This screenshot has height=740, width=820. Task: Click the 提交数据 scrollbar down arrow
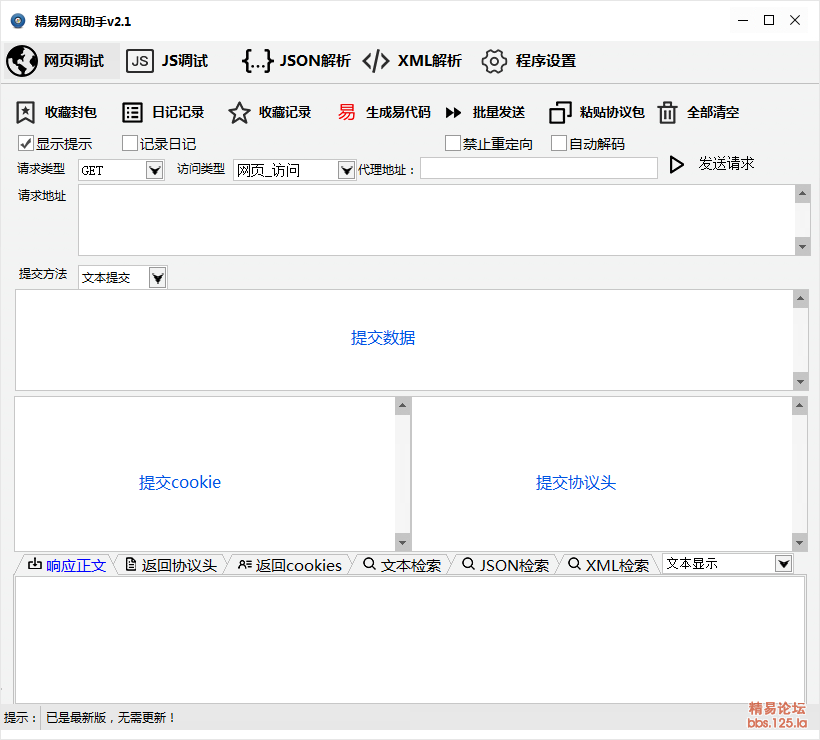pyautogui.click(x=801, y=381)
